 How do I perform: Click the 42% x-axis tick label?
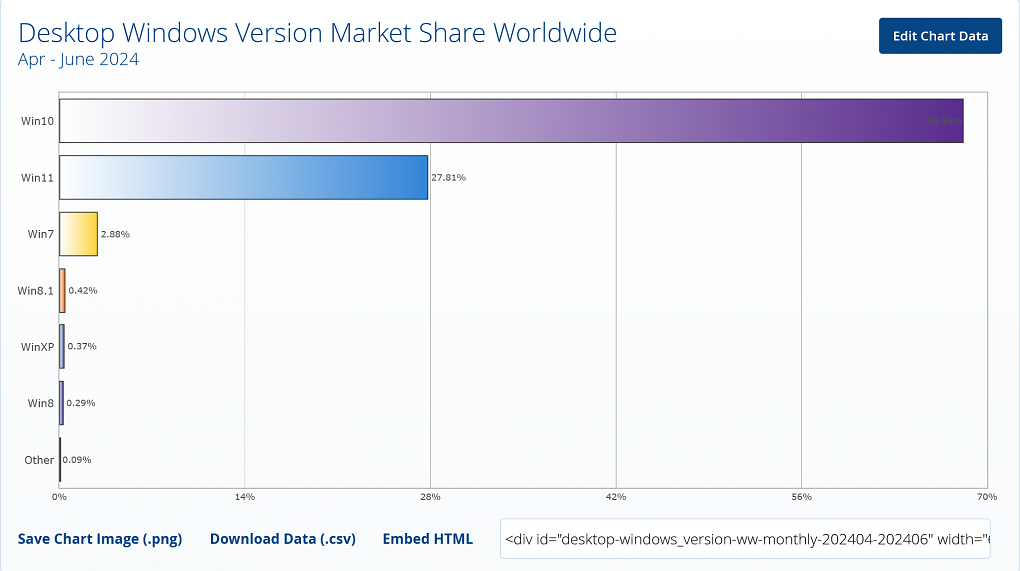pyautogui.click(x=616, y=497)
